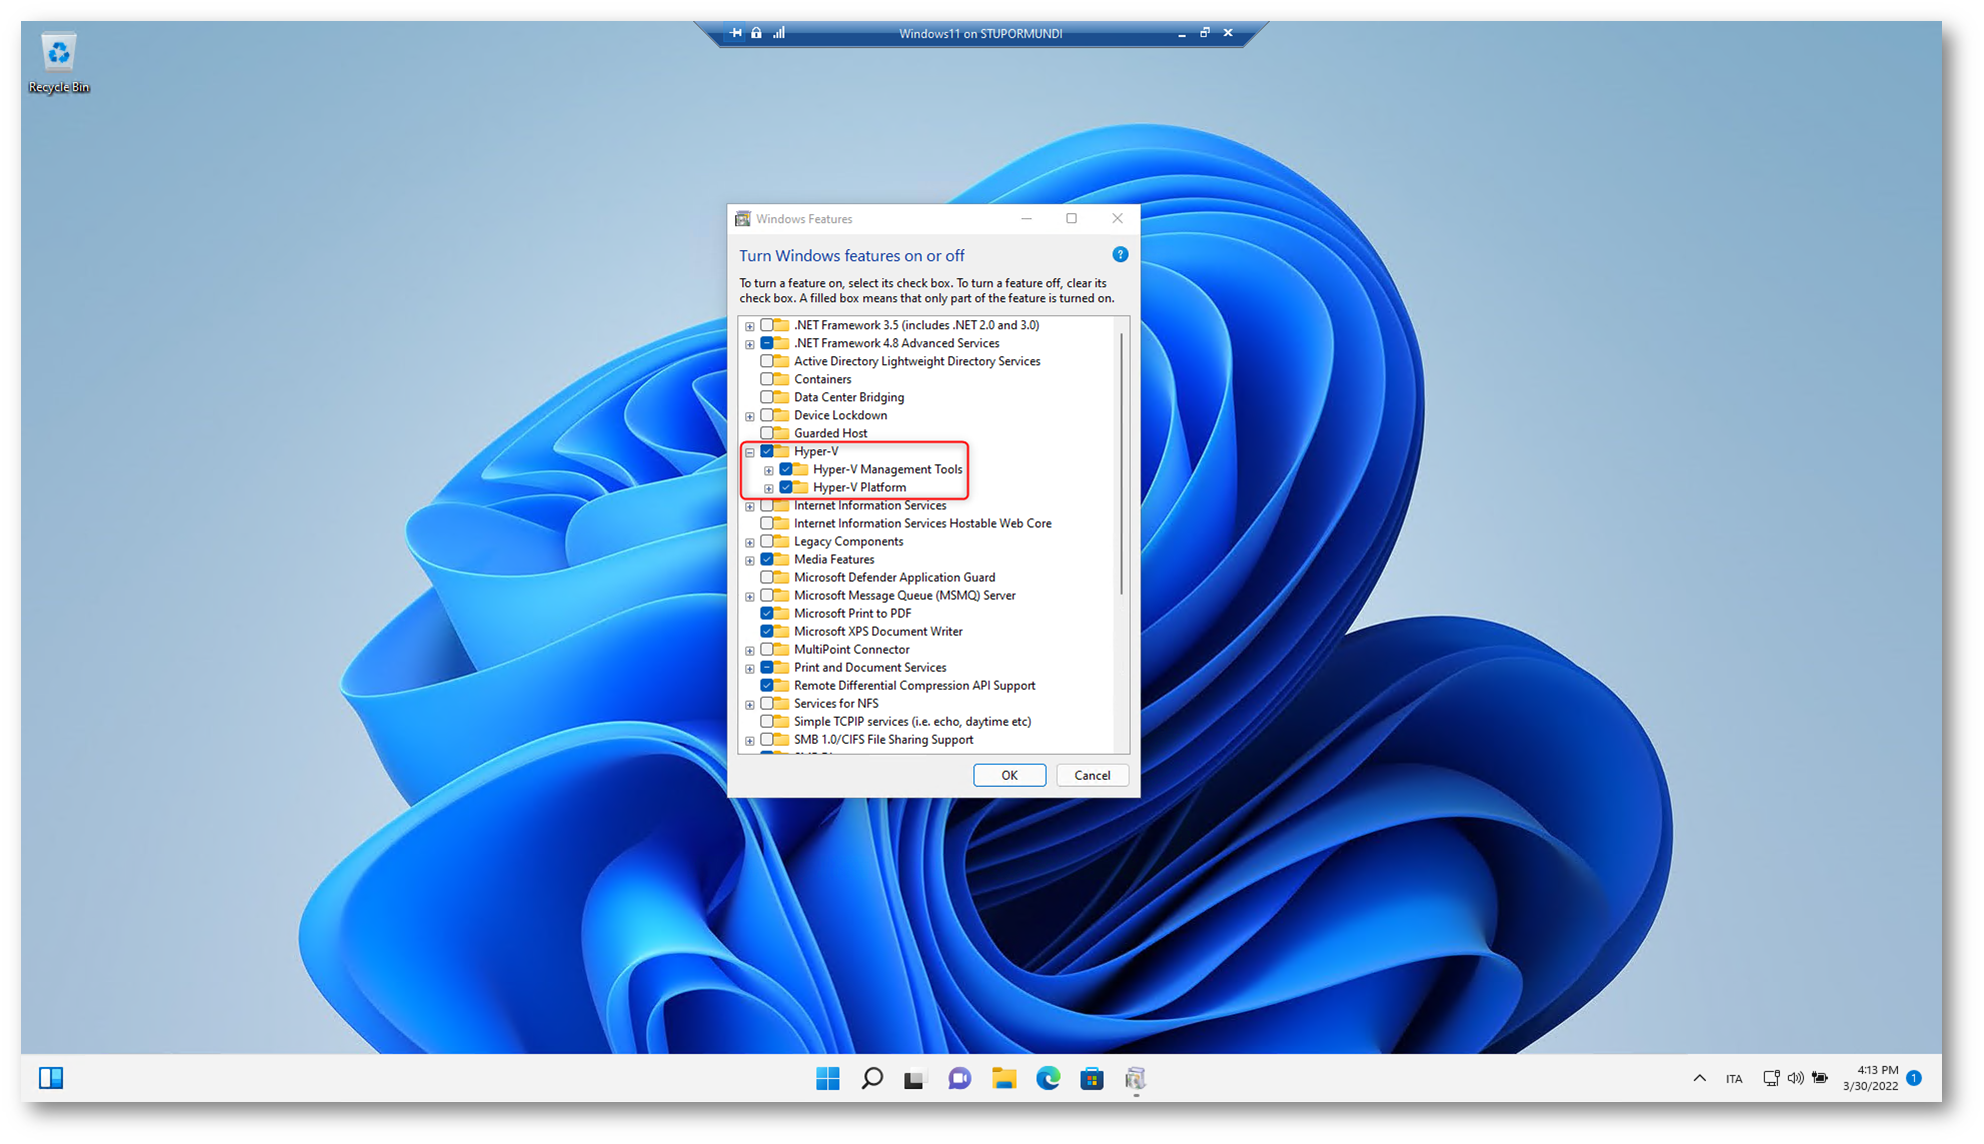Click the feature list vertical scrollbar
Image resolution: width=1984 pixels, height=1144 pixels.
(1121, 460)
